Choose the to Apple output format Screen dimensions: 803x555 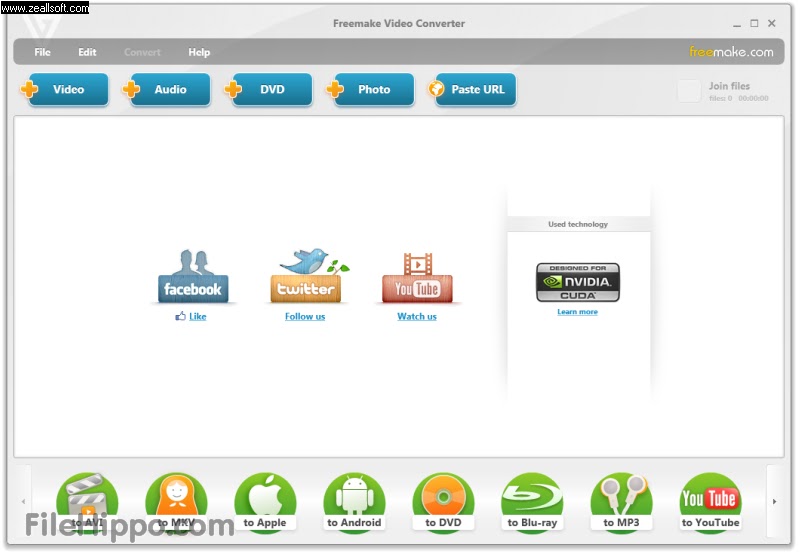(265, 503)
